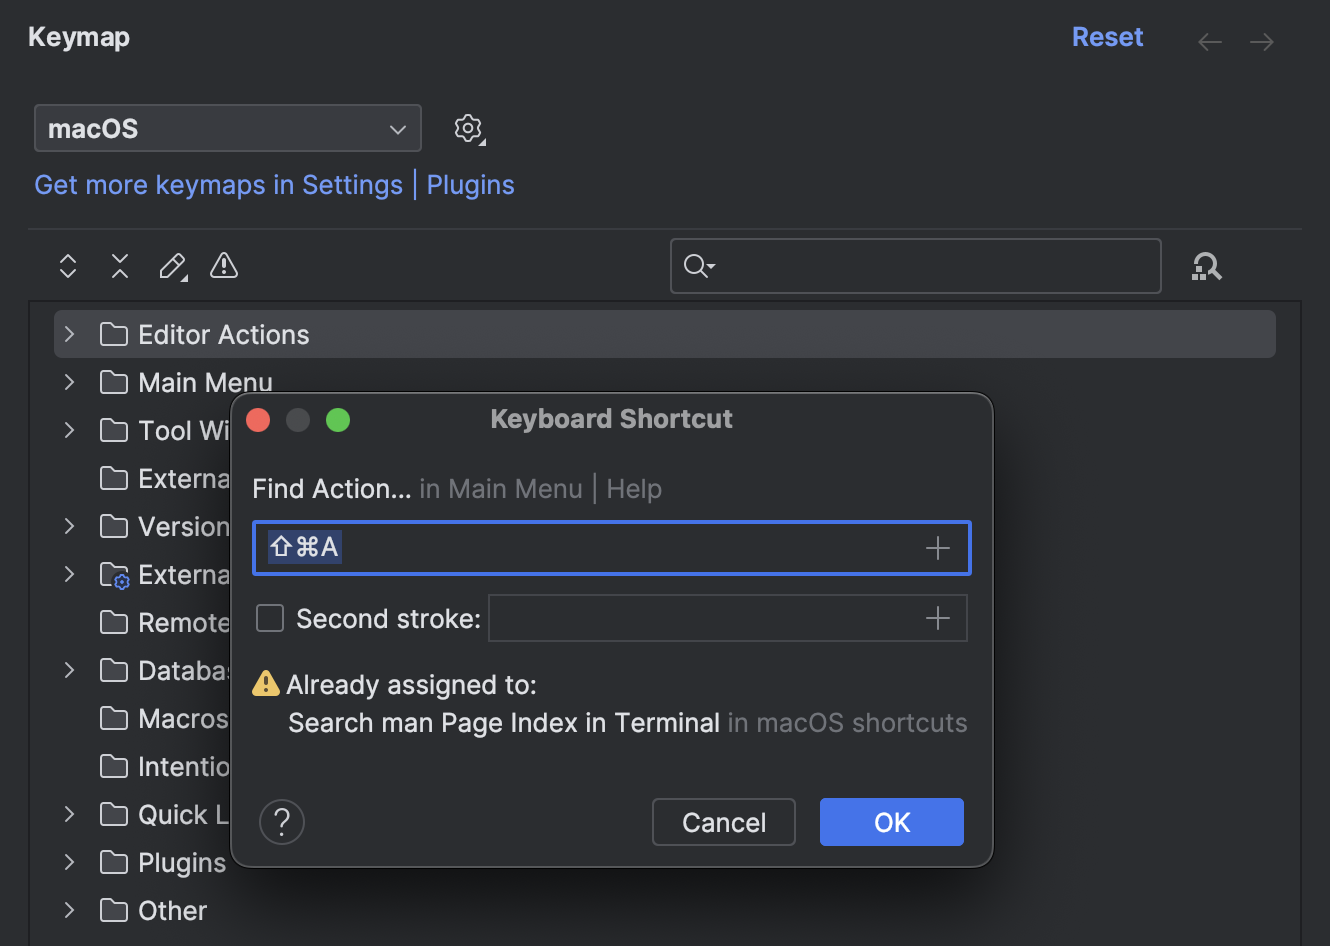Open dialog help via question mark icon
Viewport: 1330px width, 946px height.
tap(281, 821)
